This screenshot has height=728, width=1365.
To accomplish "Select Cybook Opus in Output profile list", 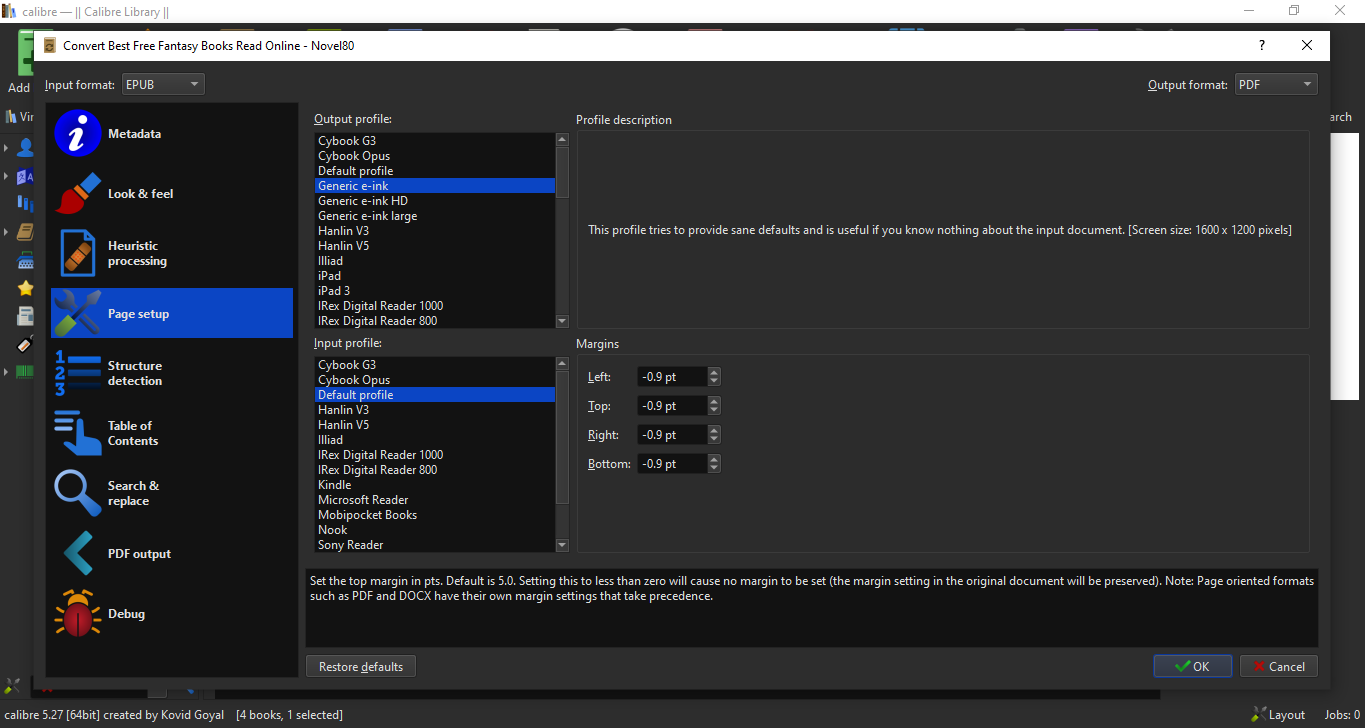I will (x=435, y=156).
